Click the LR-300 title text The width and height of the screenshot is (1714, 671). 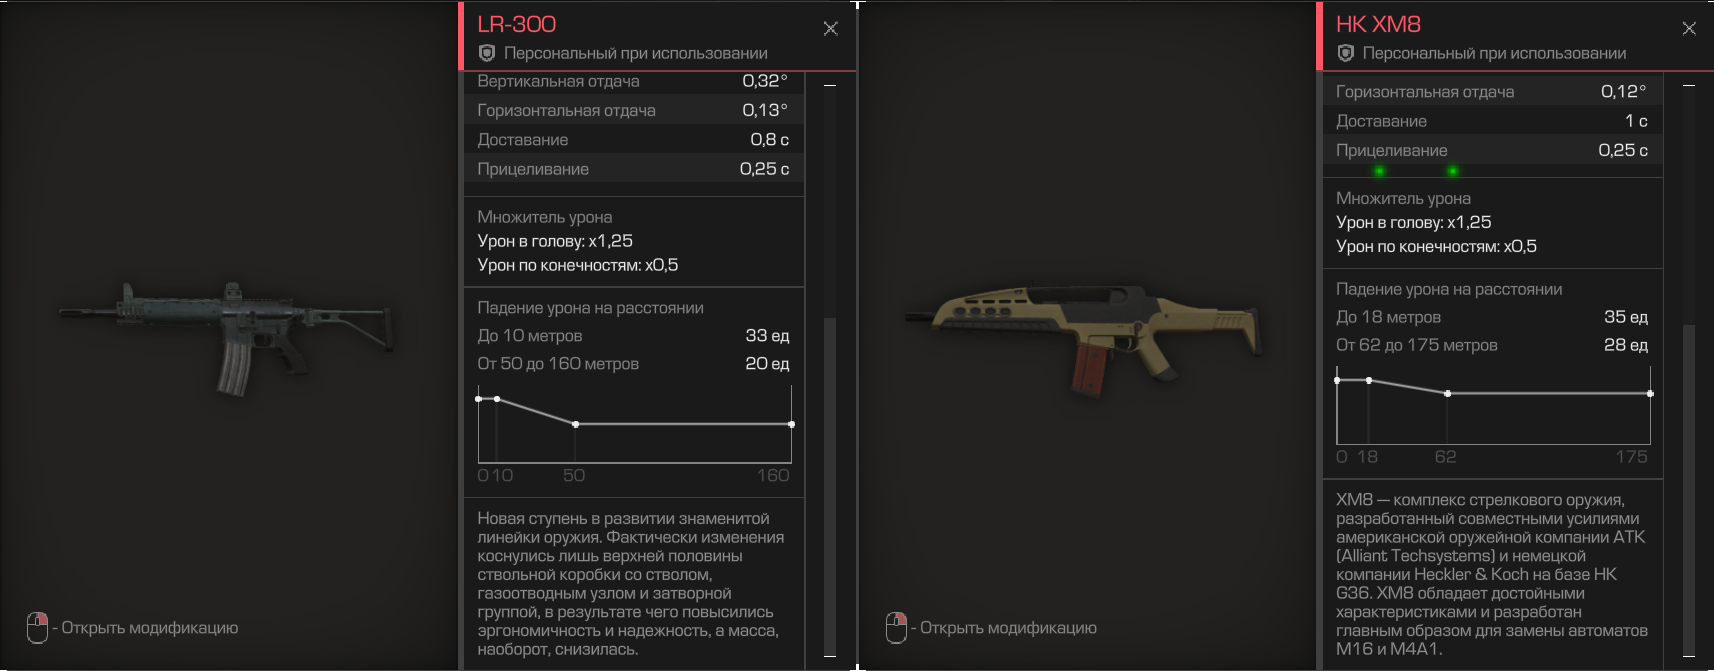coord(516,24)
